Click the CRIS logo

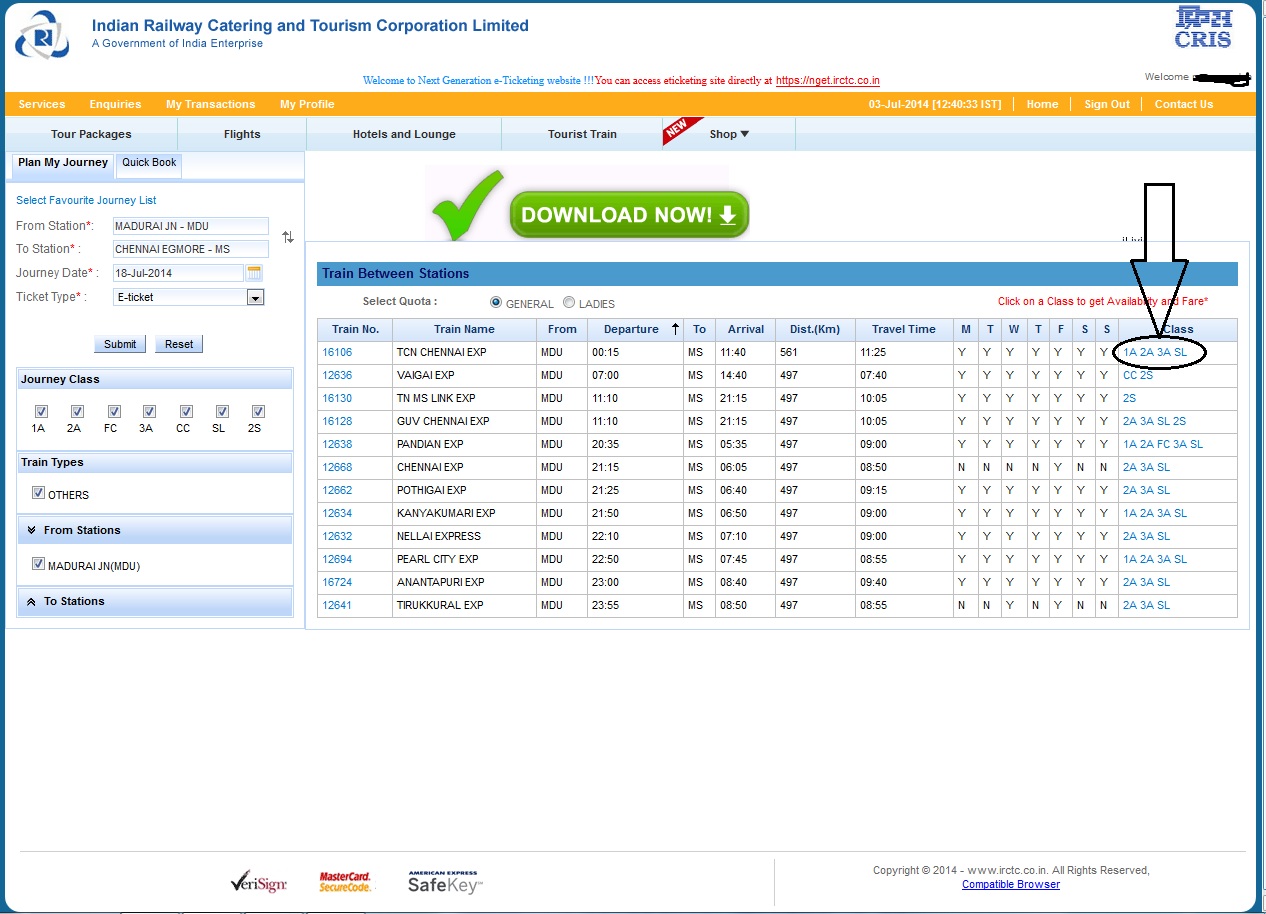click(1203, 27)
